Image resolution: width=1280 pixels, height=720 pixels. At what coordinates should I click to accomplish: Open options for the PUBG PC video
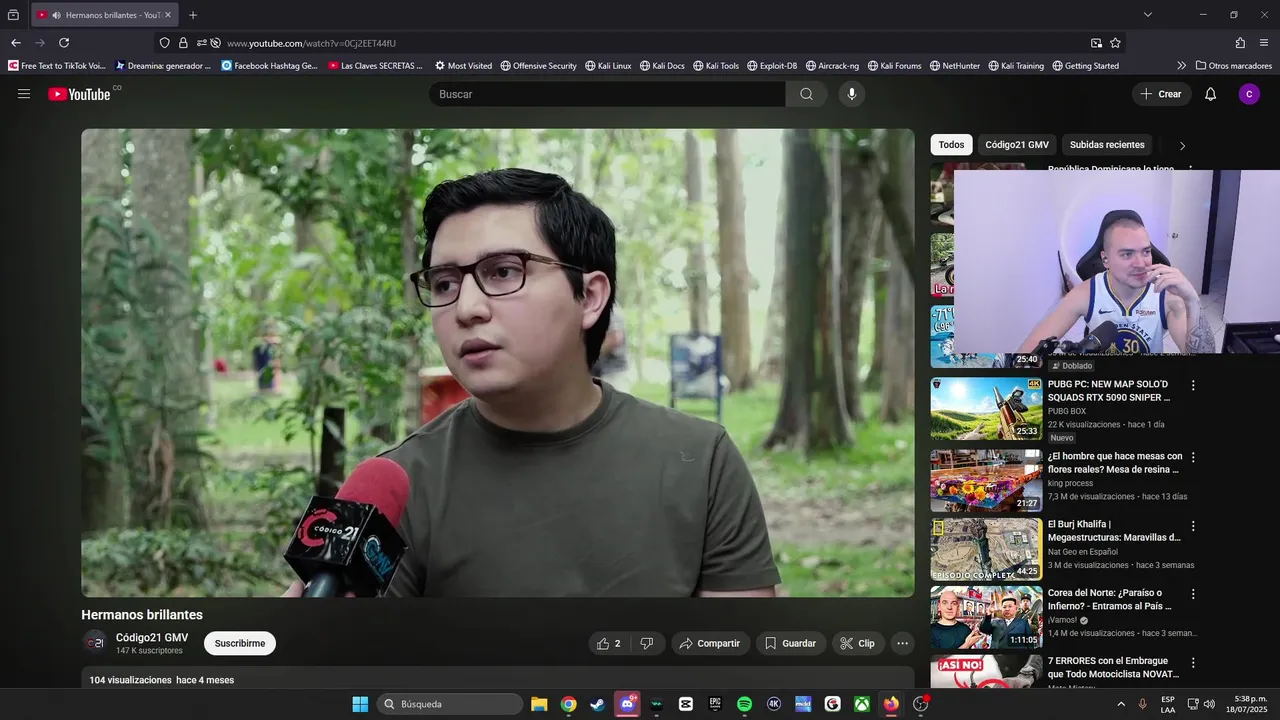(1192, 385)
